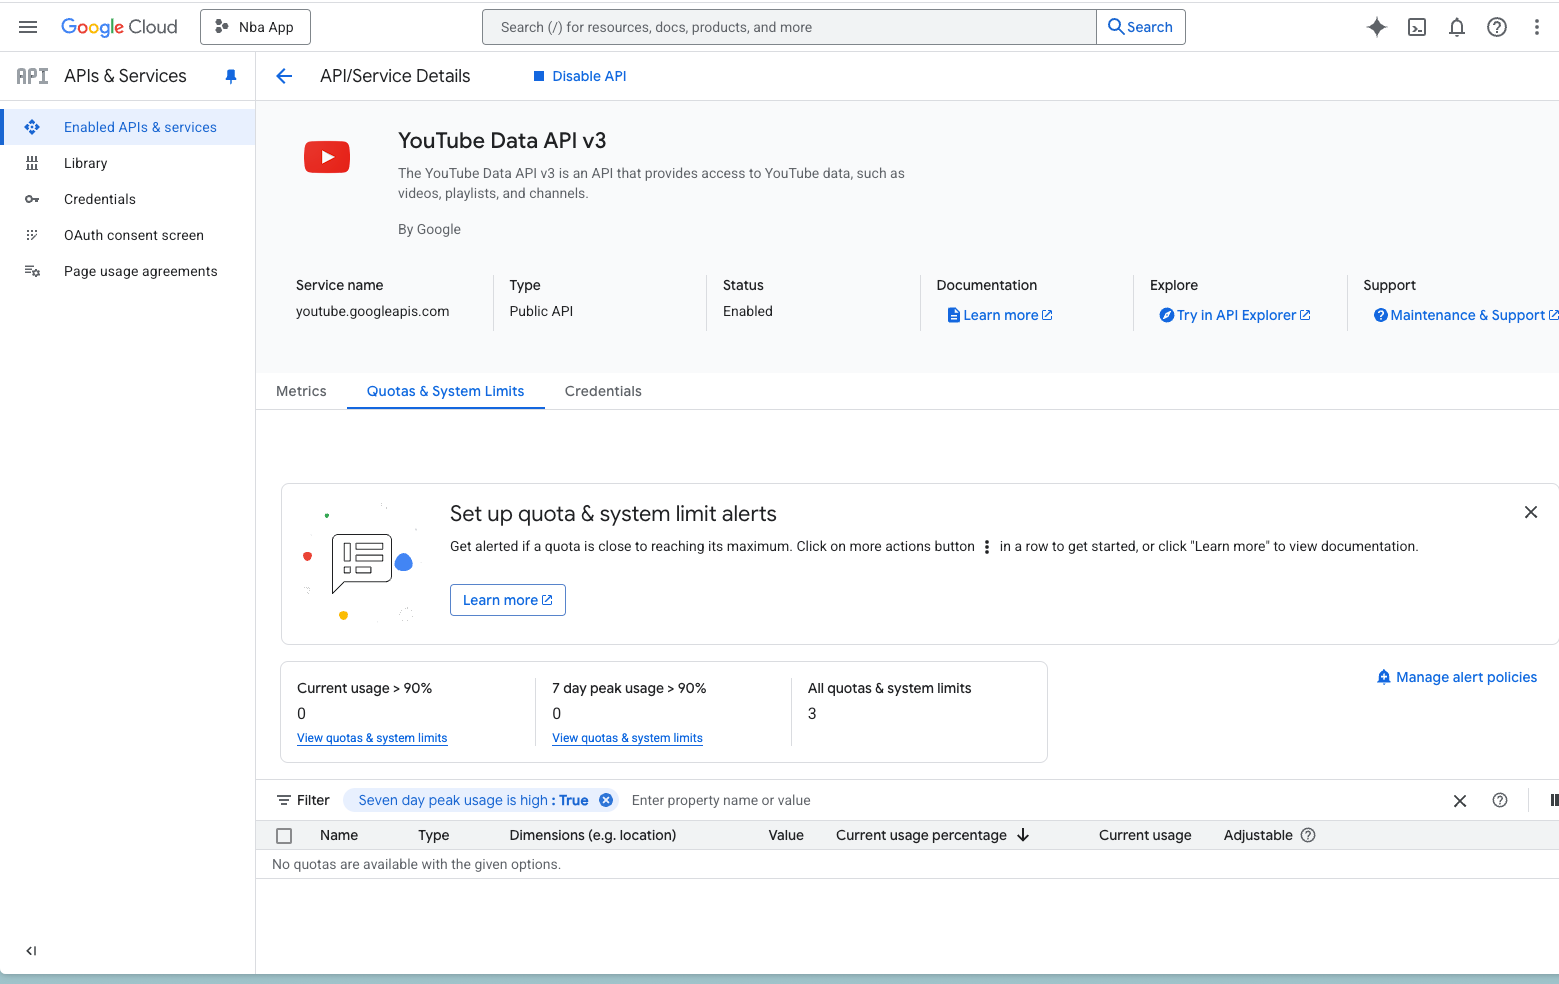Open the main navigation hamburger menu
The image size is (1559, 984).
pyautogui.click(x=27, y=27)
